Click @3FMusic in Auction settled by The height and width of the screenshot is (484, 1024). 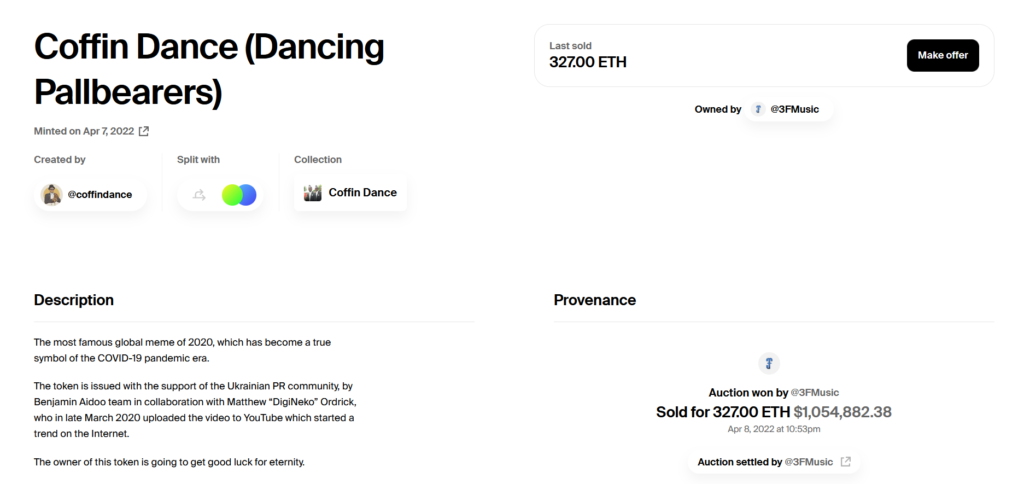tap(808, 462)
